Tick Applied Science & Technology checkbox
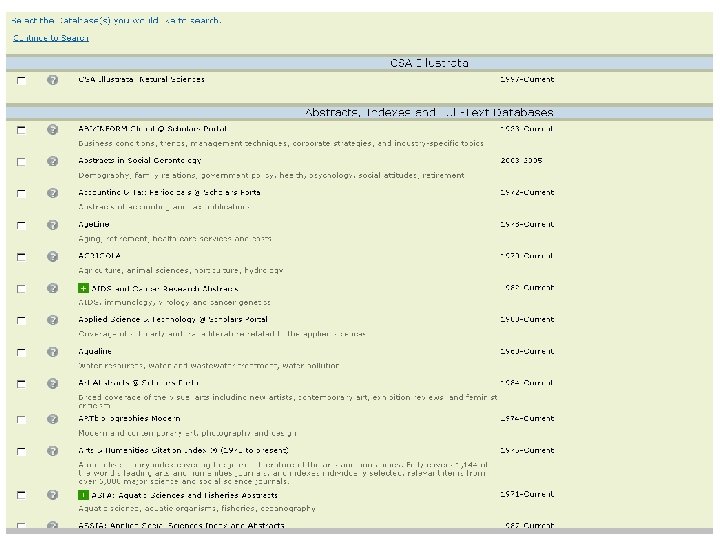Screen dimensions: 720x540 (21, 320)
